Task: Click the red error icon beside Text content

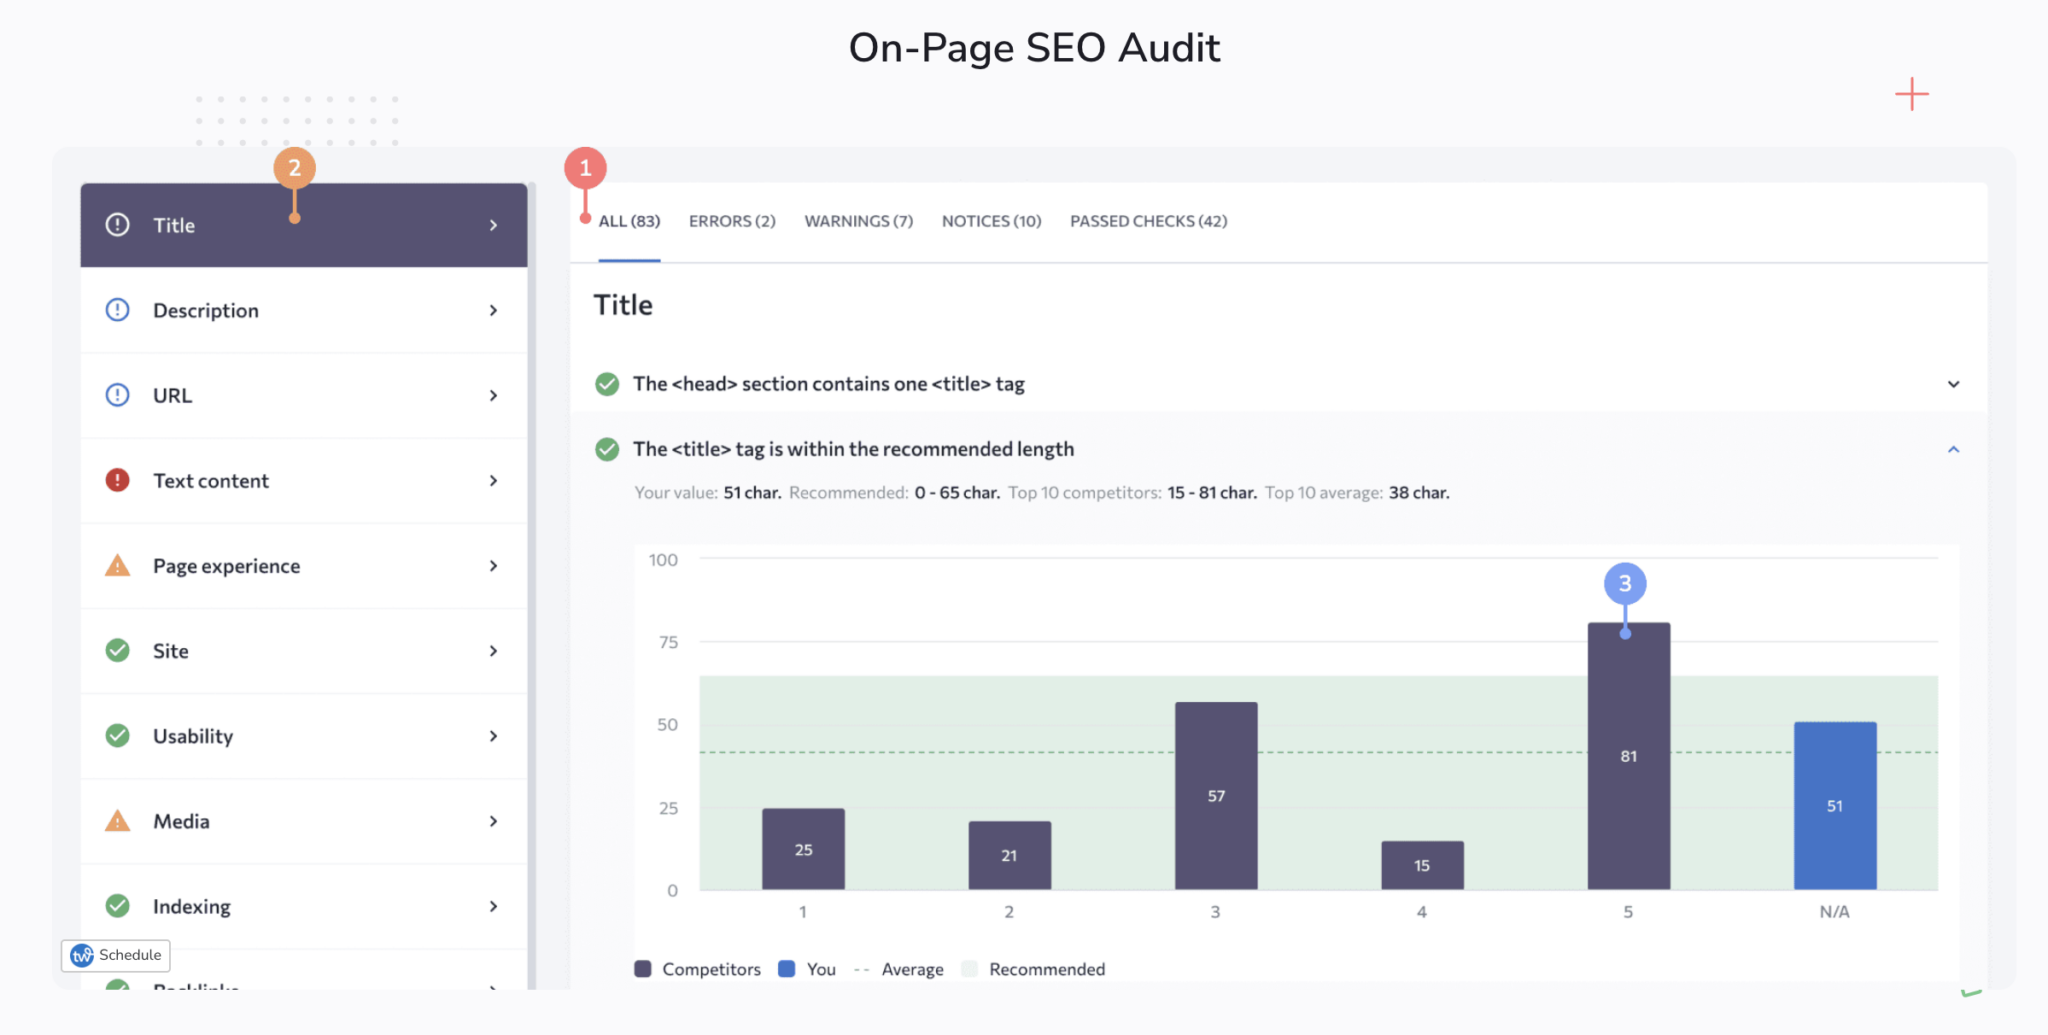Action: click(118, 481)
